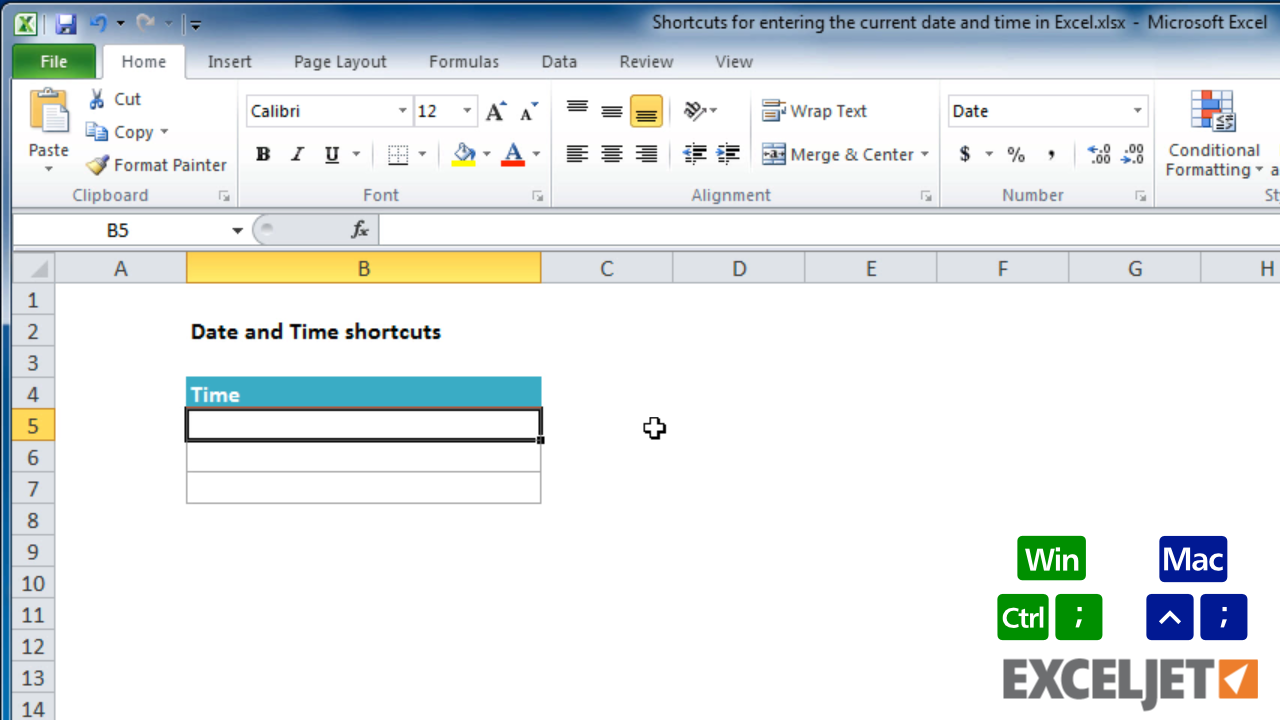Select row 5 header
Screen dimensions: 1280x720
point(34,426)
